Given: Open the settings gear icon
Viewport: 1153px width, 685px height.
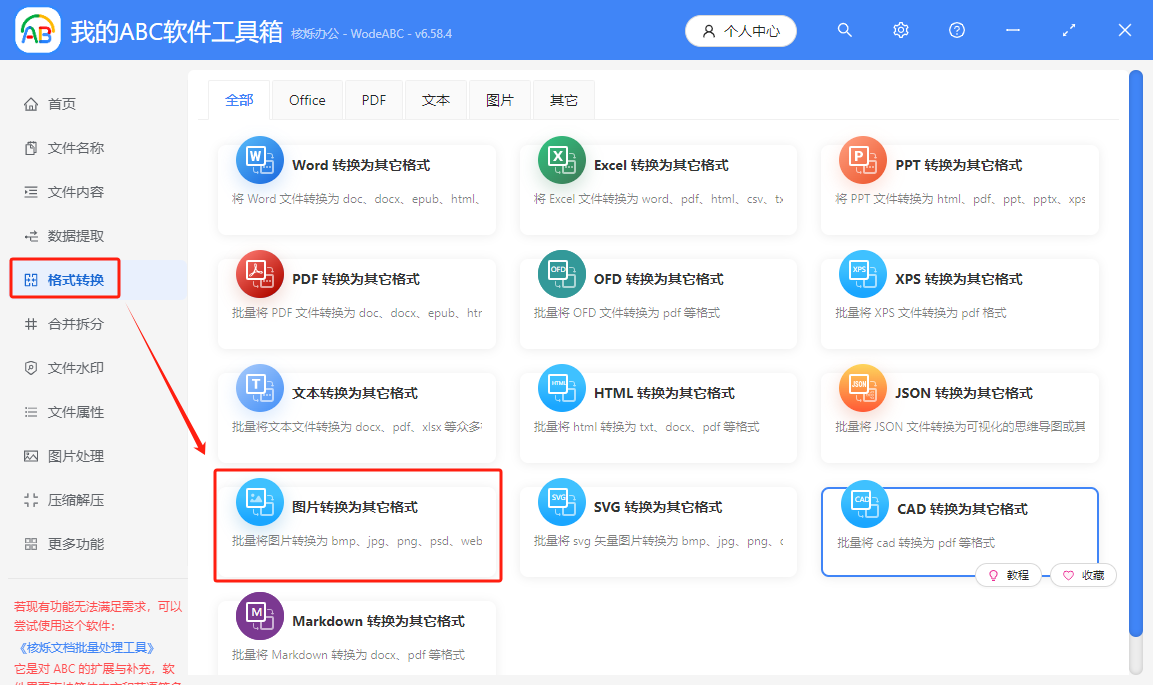Looking at the screenshot, I should tap(900, 30).
